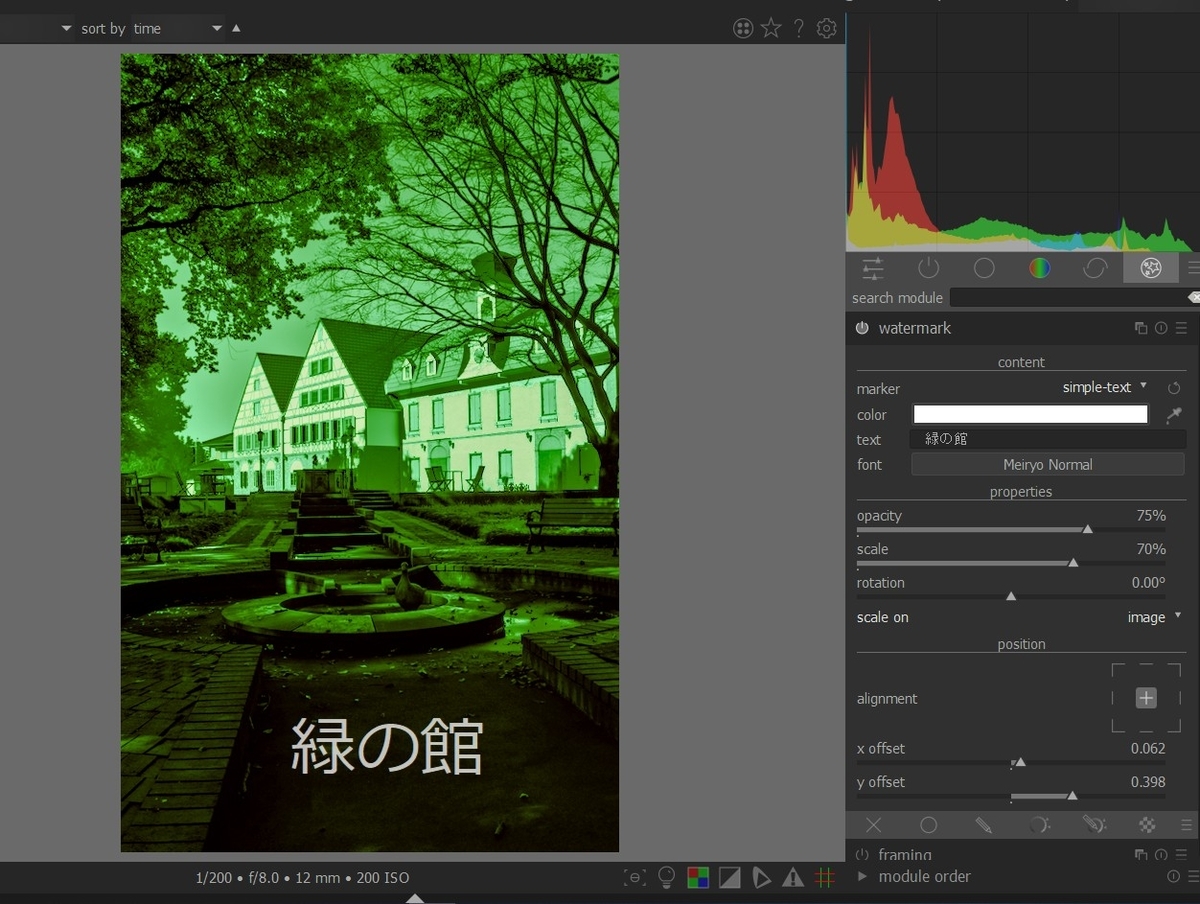Select parametric mask icon
This screenshot has height=904, width=1200.
coord(1040,825)
